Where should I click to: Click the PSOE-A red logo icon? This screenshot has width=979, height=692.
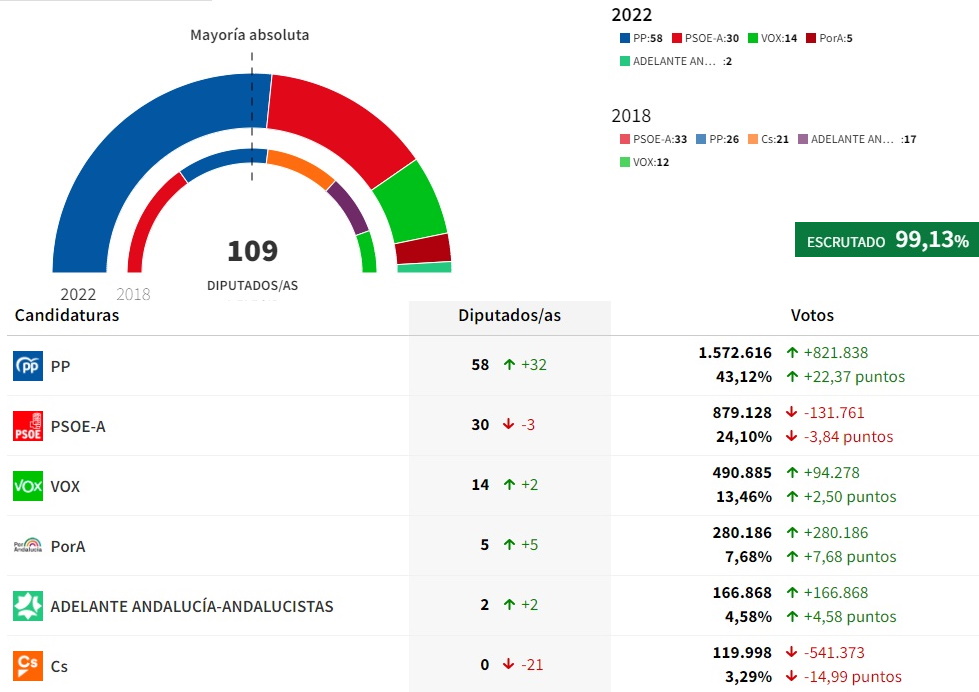coord(27,426)
